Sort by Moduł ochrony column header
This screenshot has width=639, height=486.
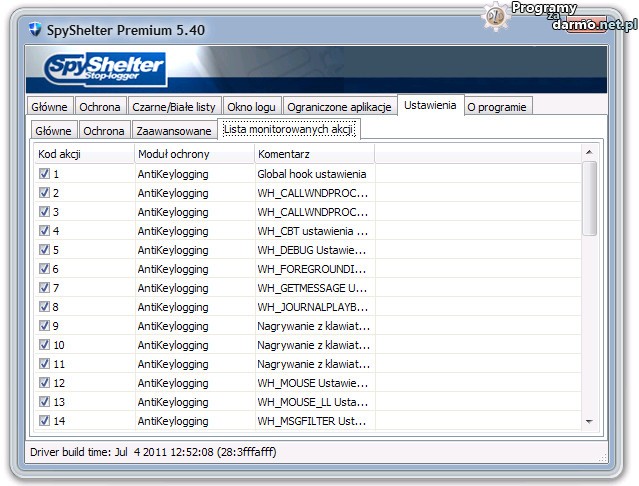tap(194, 154)
